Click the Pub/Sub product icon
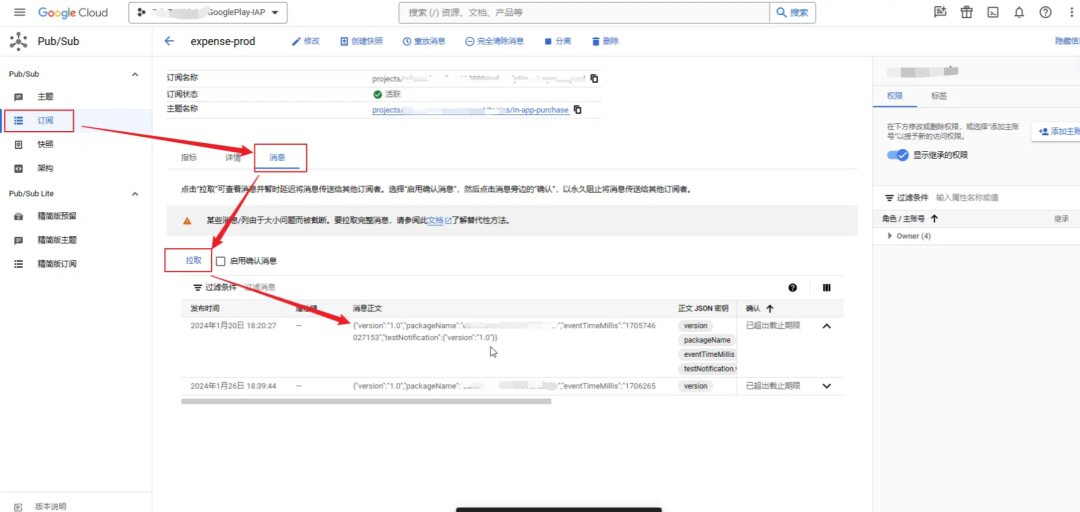This screenshot has height=512, width=1080. tap(18, 41)
